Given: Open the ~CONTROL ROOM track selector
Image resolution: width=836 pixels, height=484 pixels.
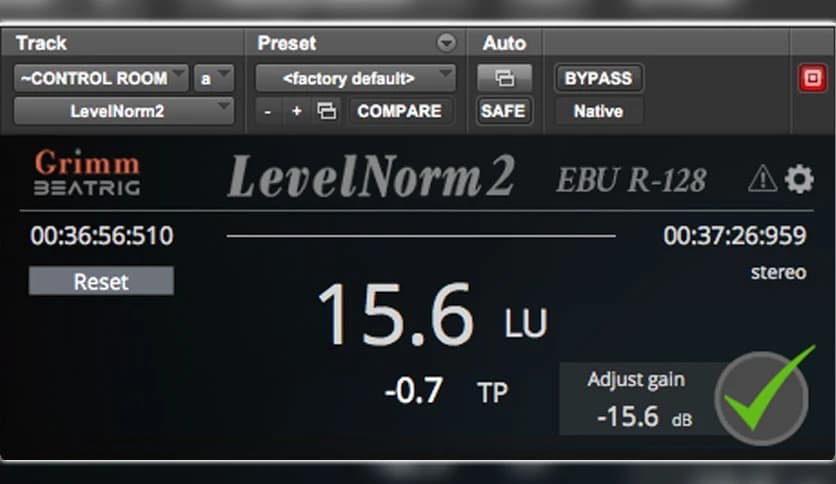Looking at the screenshot, I should click(x=101, y=78).
